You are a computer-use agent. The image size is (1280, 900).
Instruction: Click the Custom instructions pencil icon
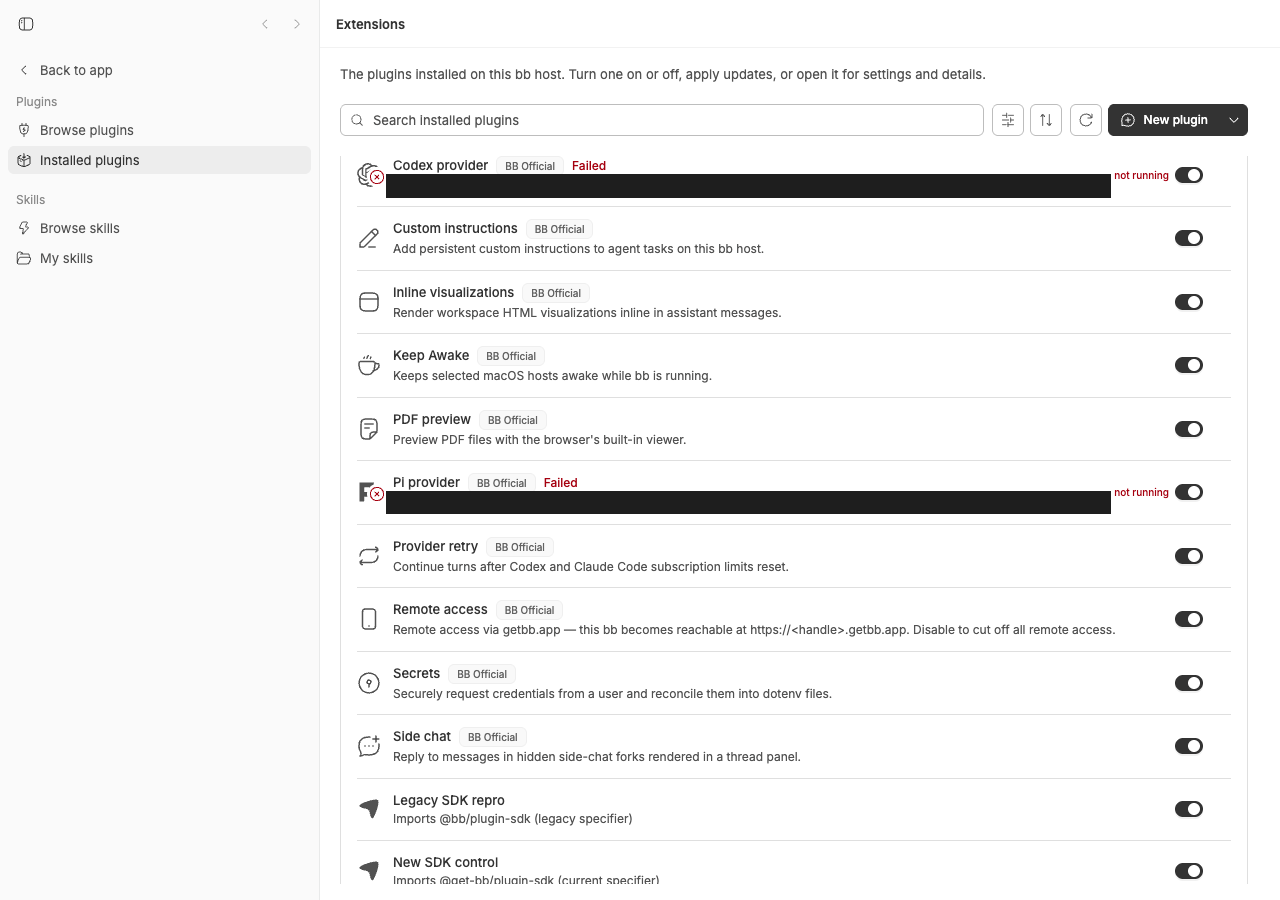tap(369, 238)
